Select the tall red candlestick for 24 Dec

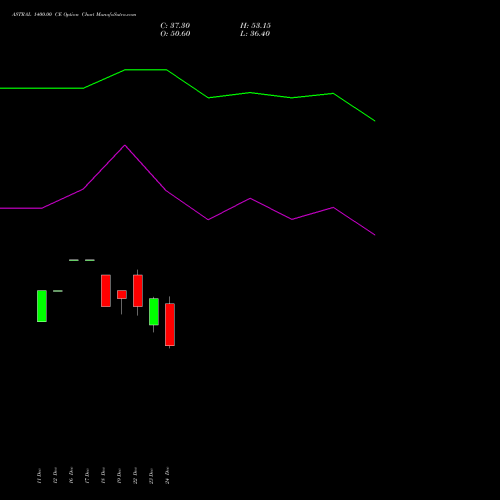170,324
